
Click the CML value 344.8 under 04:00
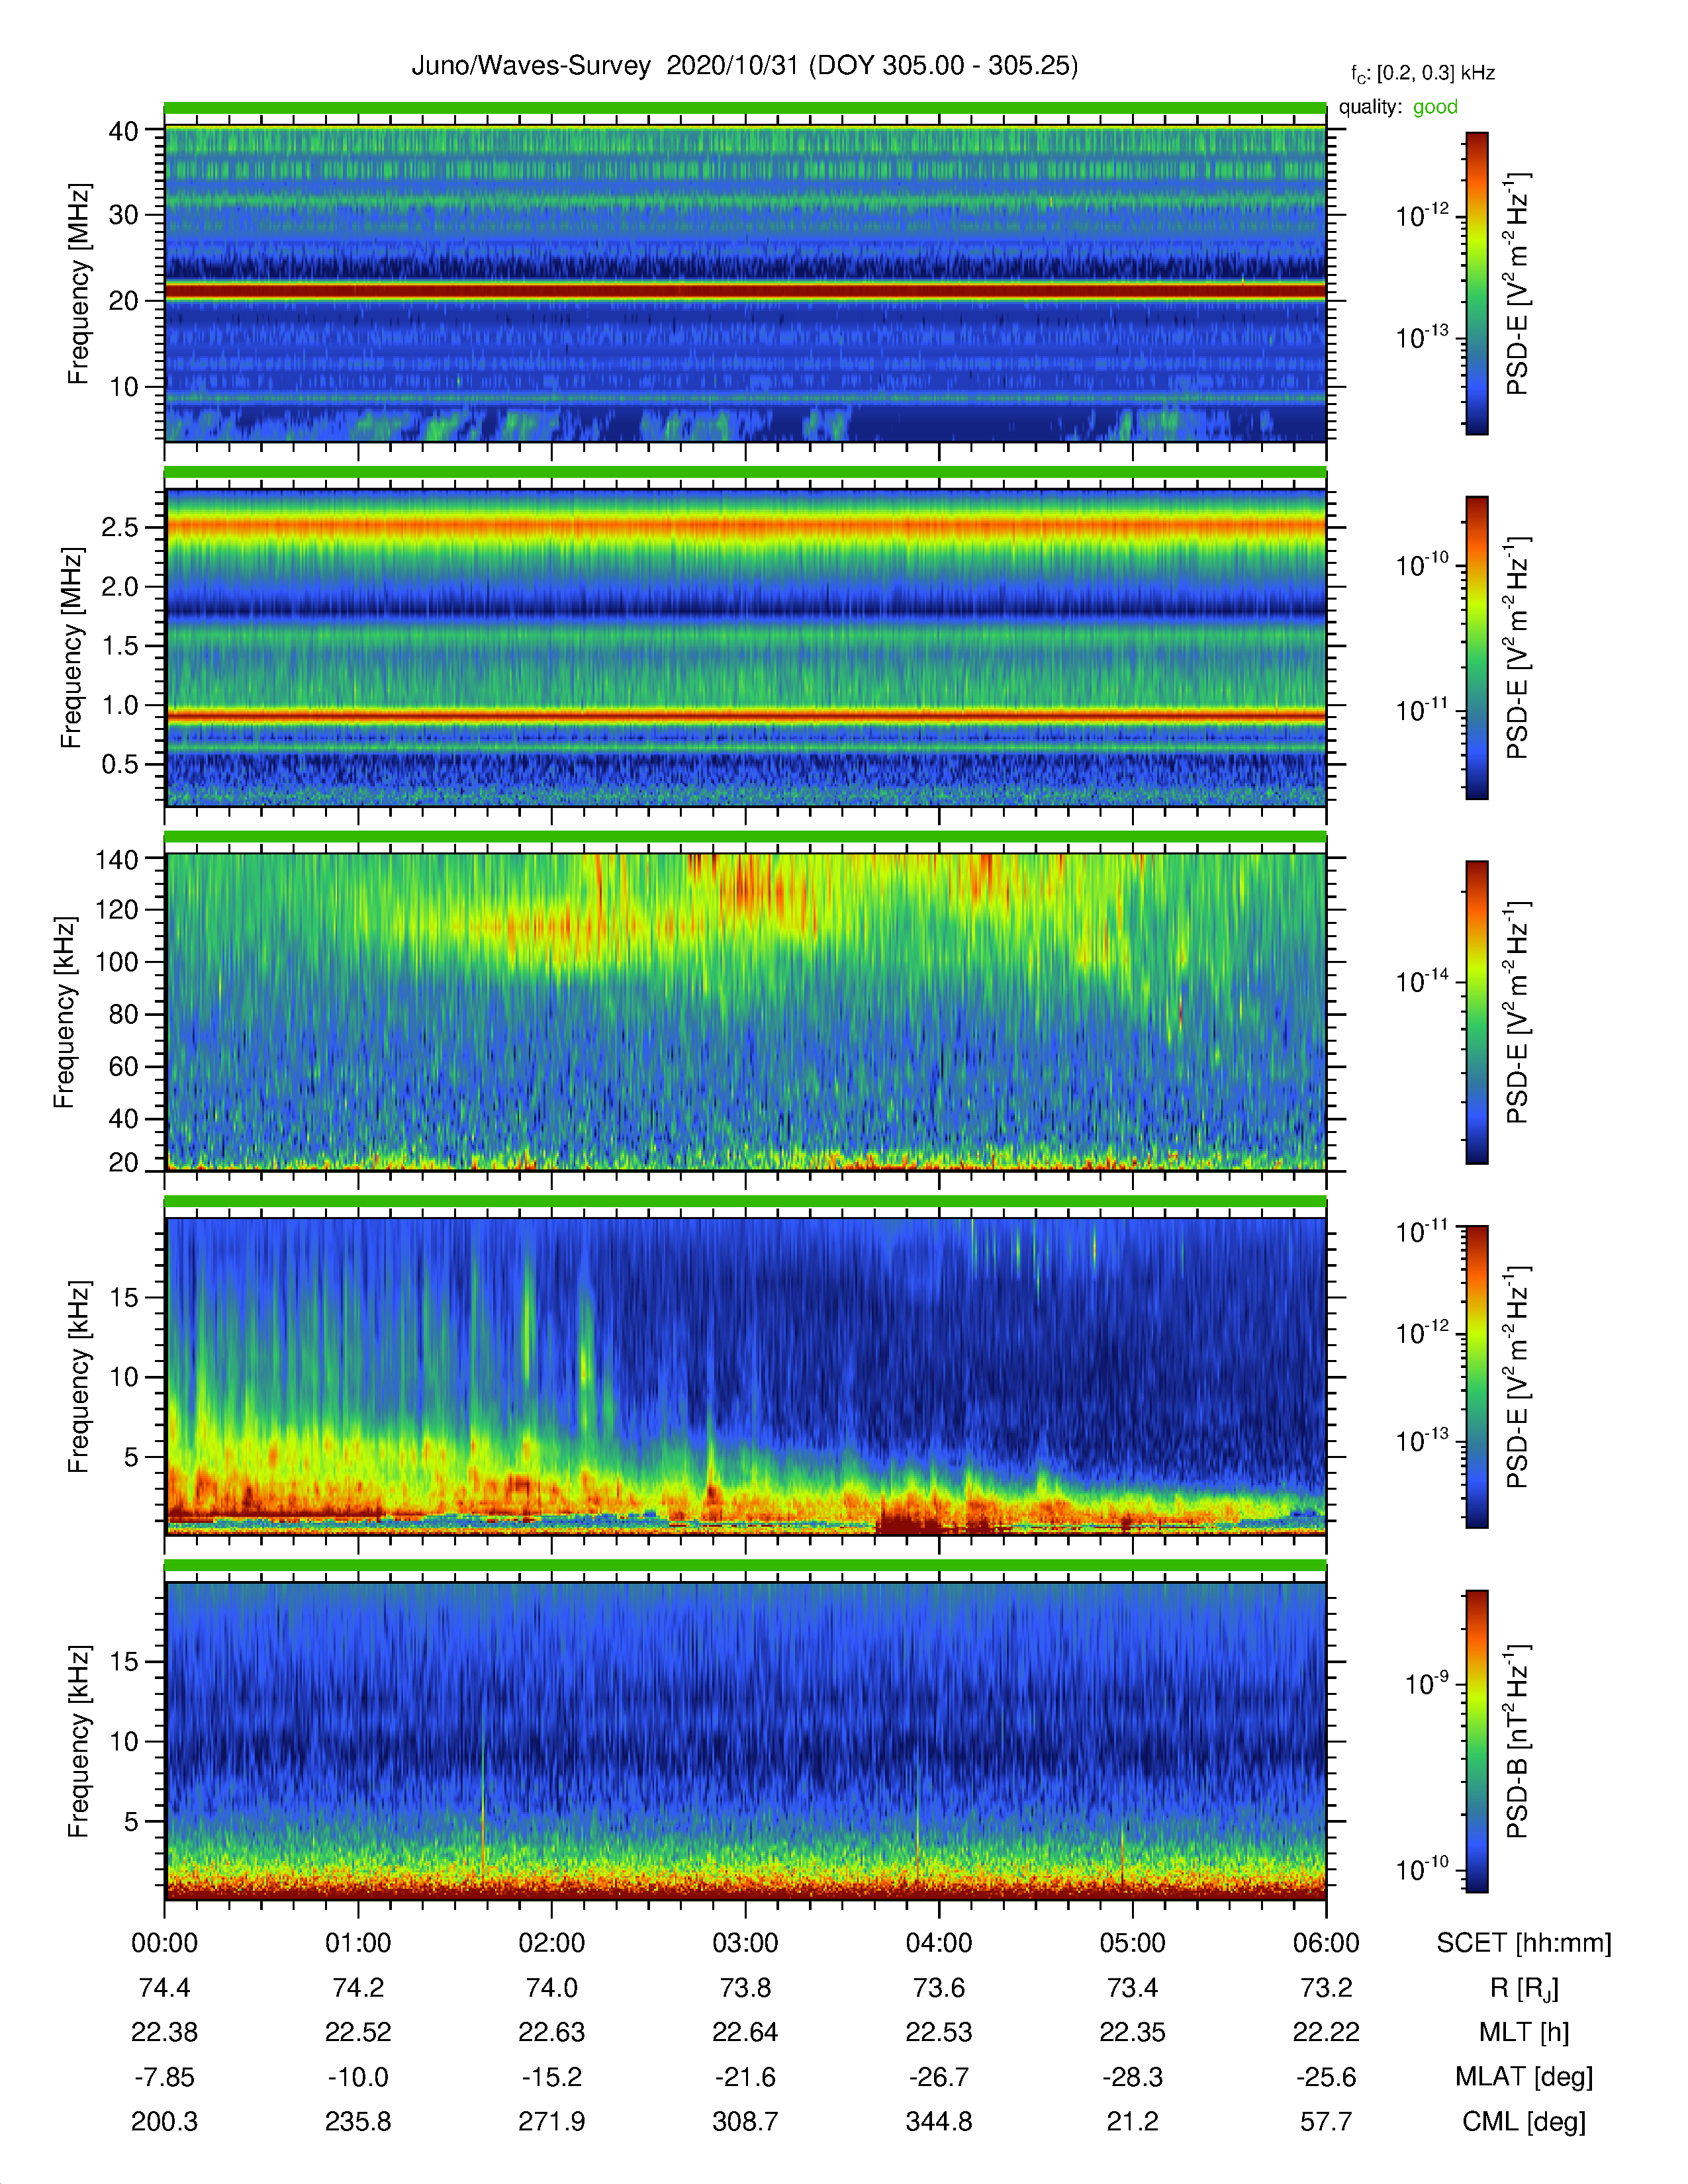pyautogui.click(x=939, y=2121)
